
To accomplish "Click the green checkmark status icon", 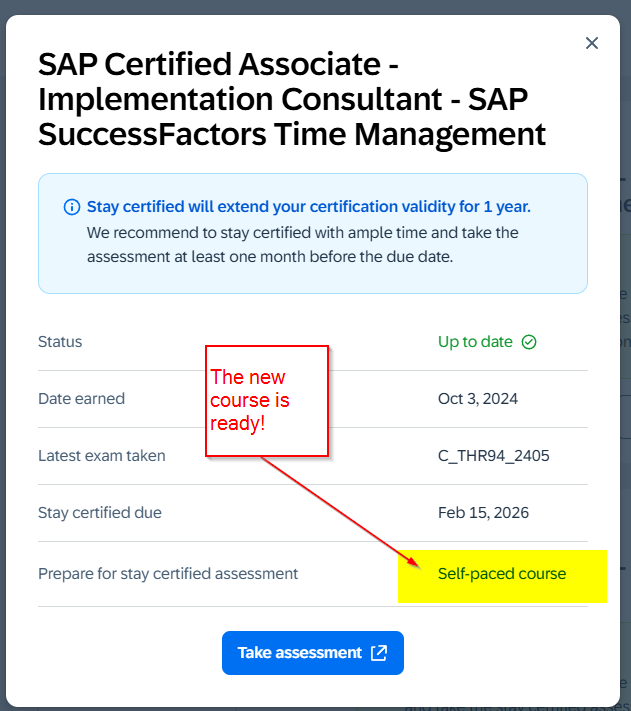I will (529, 342).
